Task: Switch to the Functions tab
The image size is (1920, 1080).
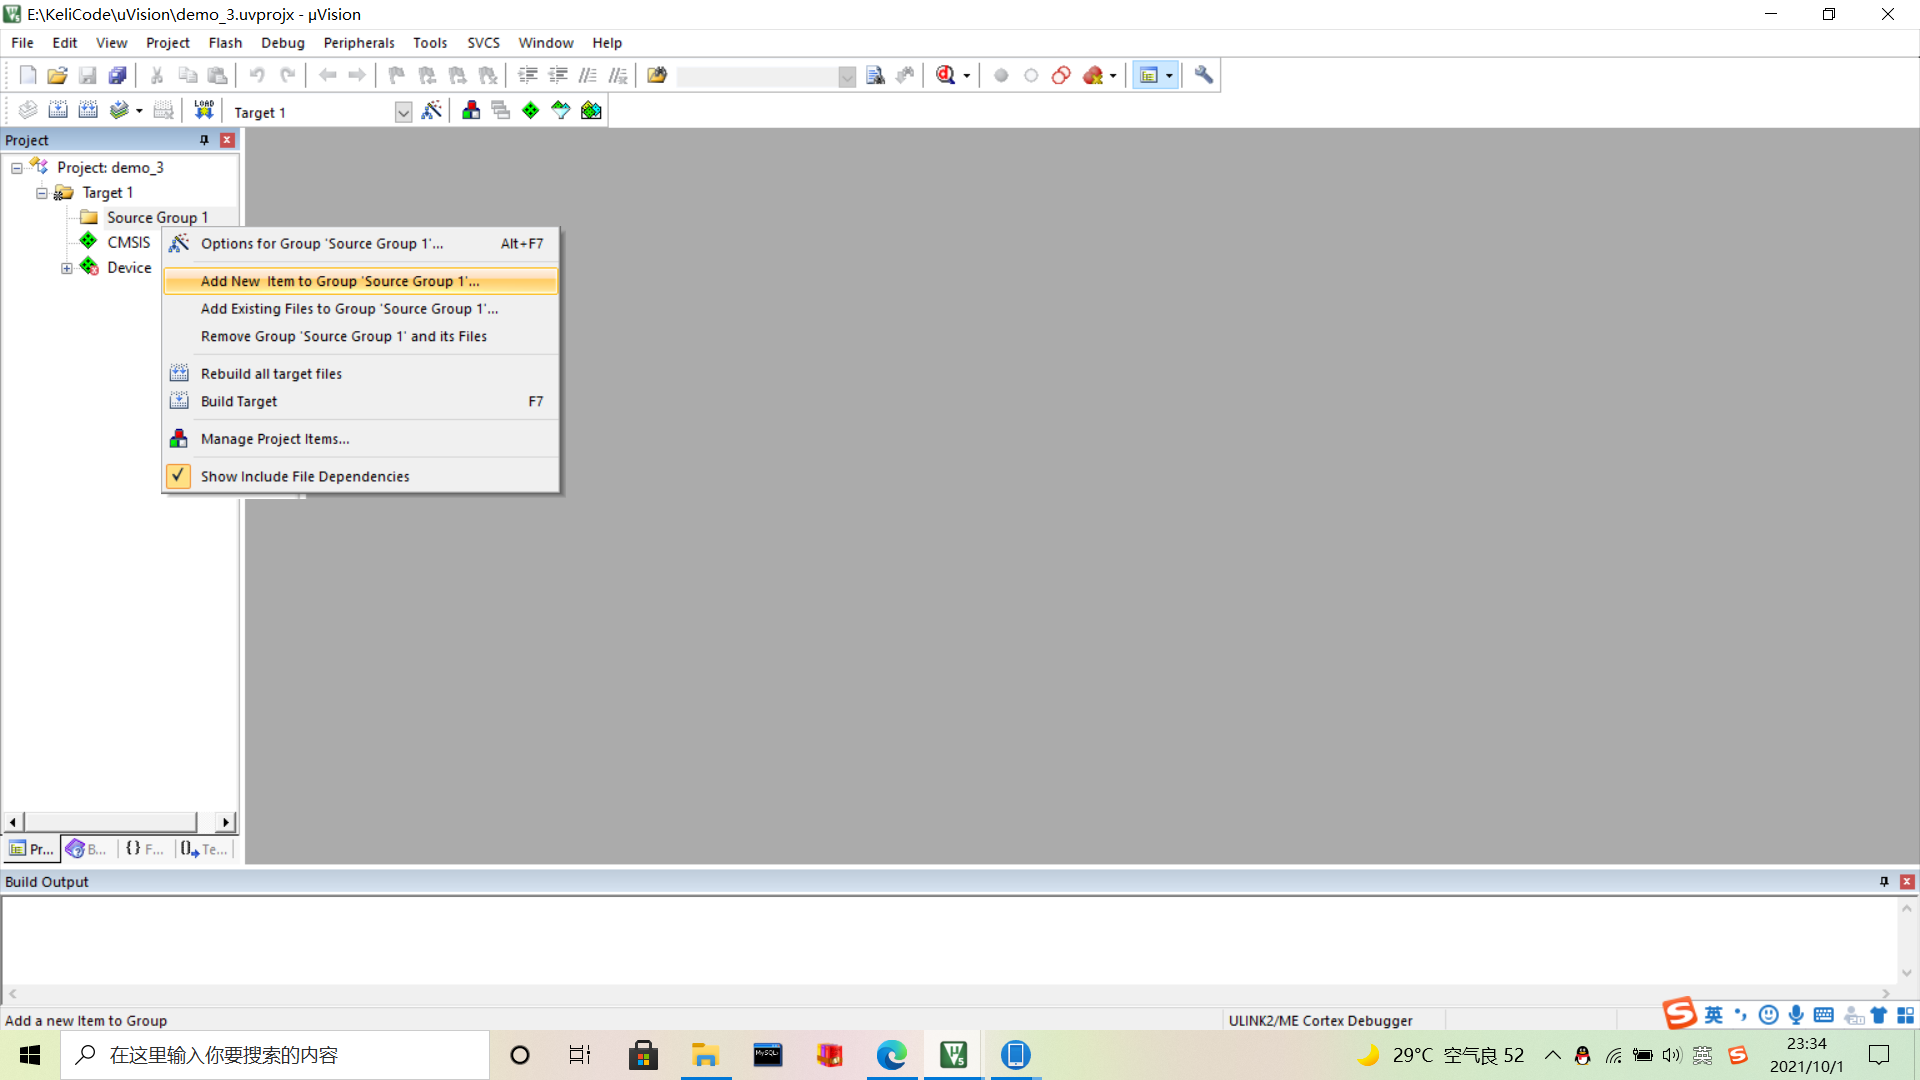Action: [145, 849]
